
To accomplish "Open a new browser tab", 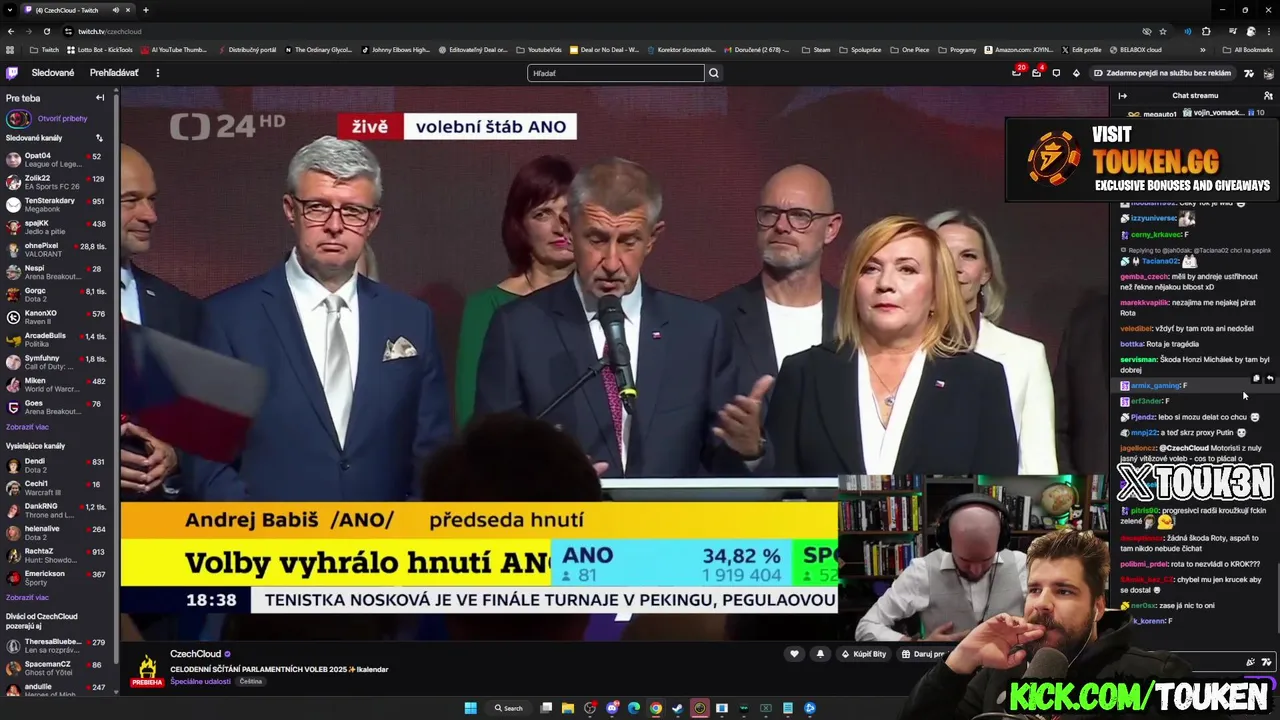I will 146,10.
